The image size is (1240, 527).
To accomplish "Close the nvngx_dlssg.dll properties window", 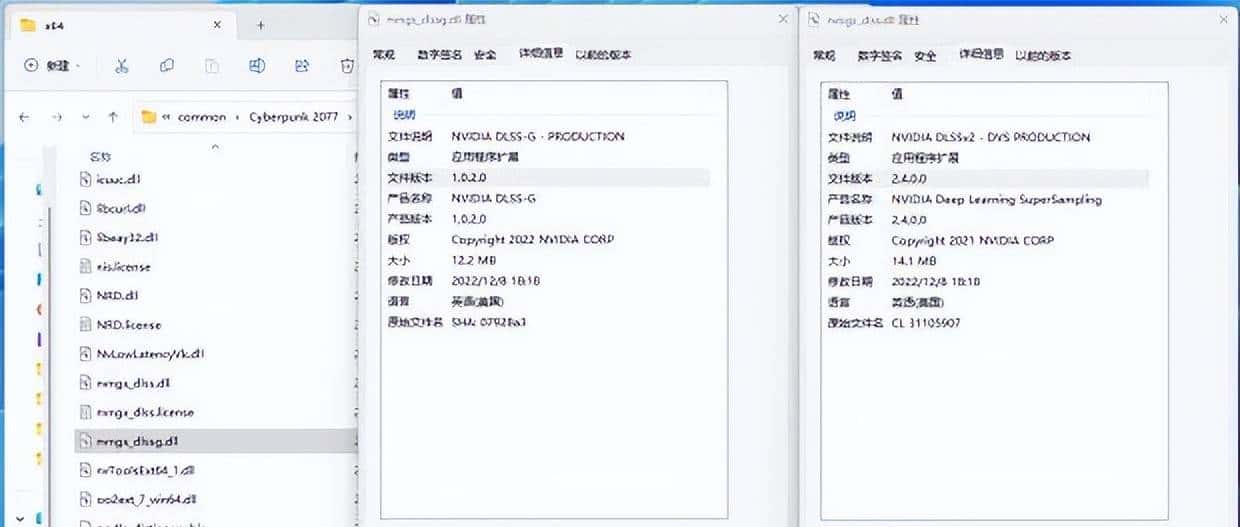I will click(783, 18).
